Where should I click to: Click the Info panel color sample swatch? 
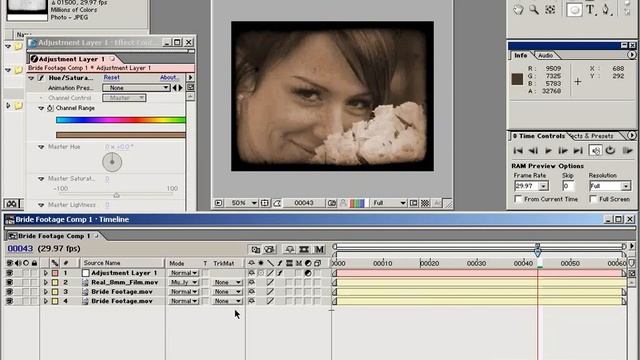[518, 79]
